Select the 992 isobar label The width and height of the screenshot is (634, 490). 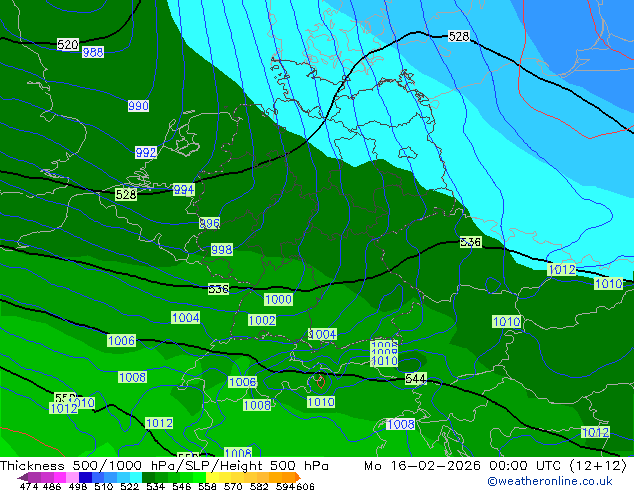(146, 152)
